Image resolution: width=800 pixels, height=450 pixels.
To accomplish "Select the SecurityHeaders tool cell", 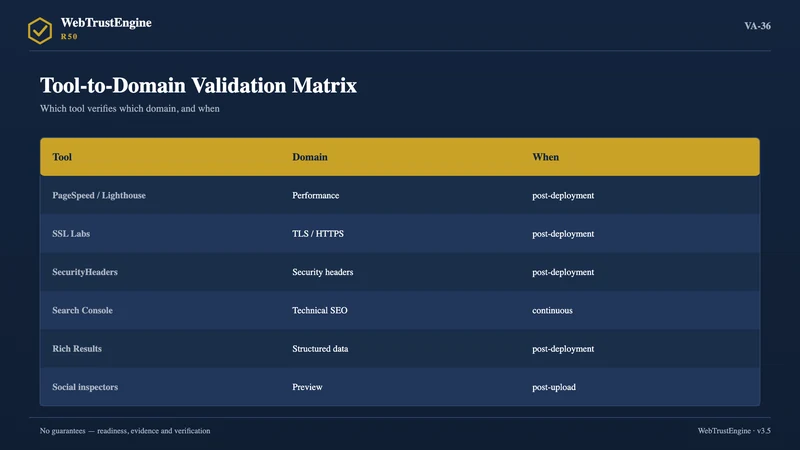I will [x=85, y=272].
